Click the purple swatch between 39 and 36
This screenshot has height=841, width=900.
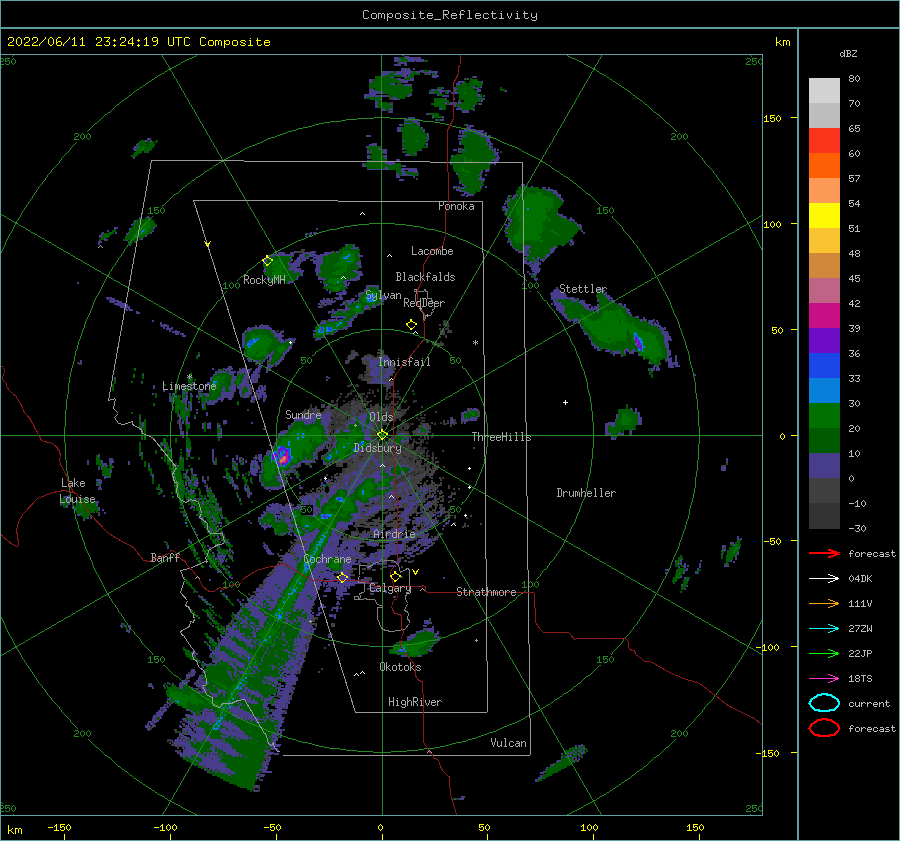tap(824, 341)
